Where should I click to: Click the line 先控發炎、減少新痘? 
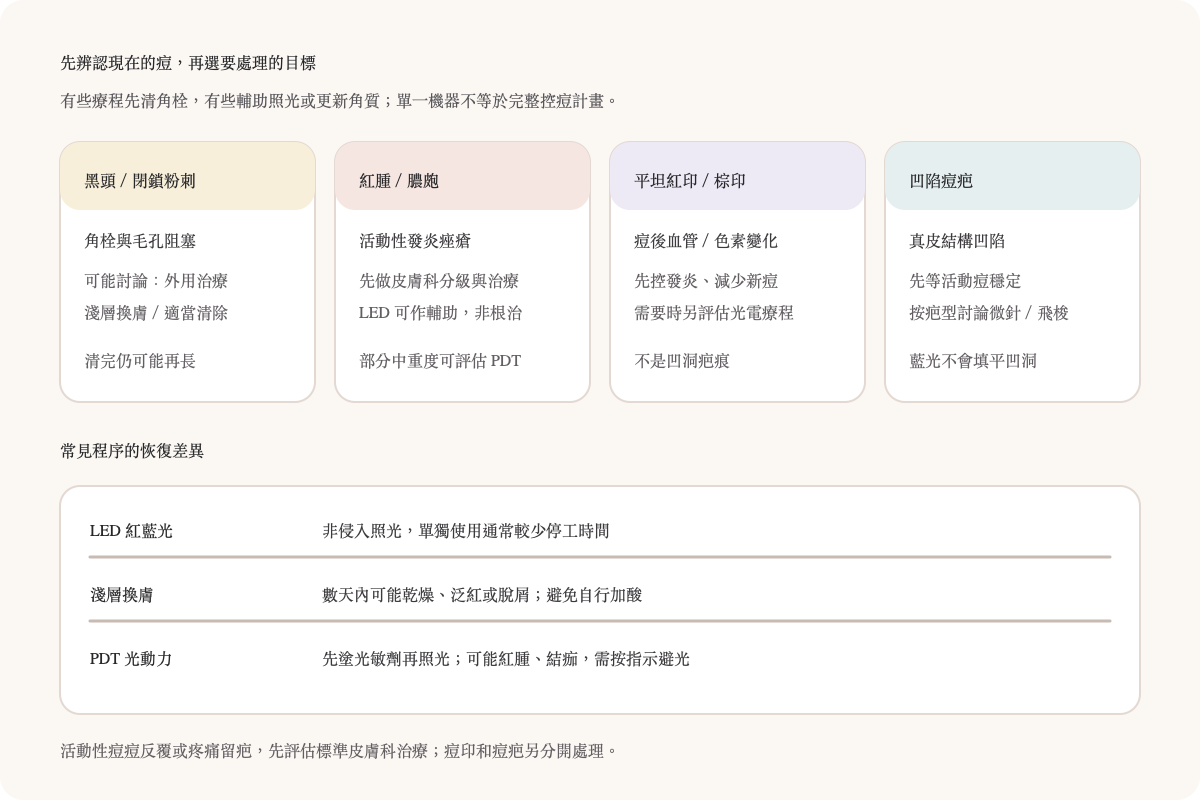(707, 281)
